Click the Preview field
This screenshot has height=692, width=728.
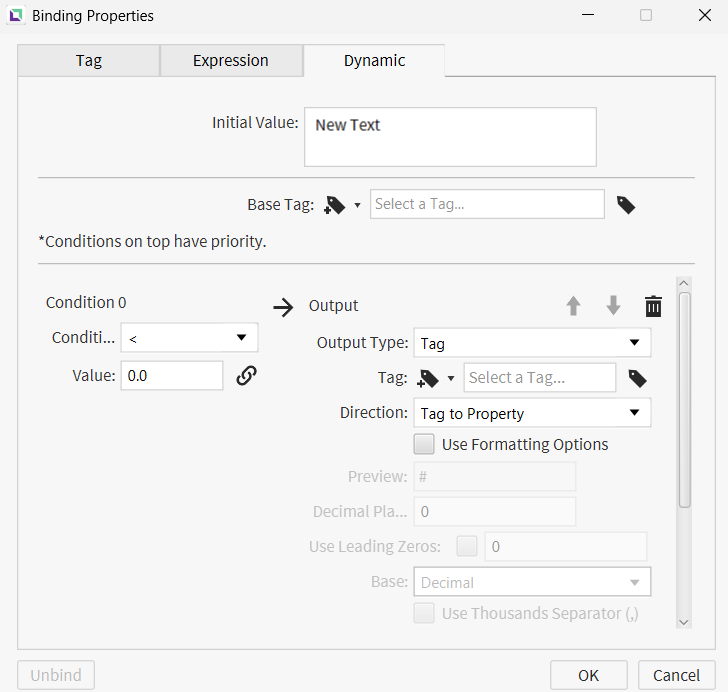[494, 477]
